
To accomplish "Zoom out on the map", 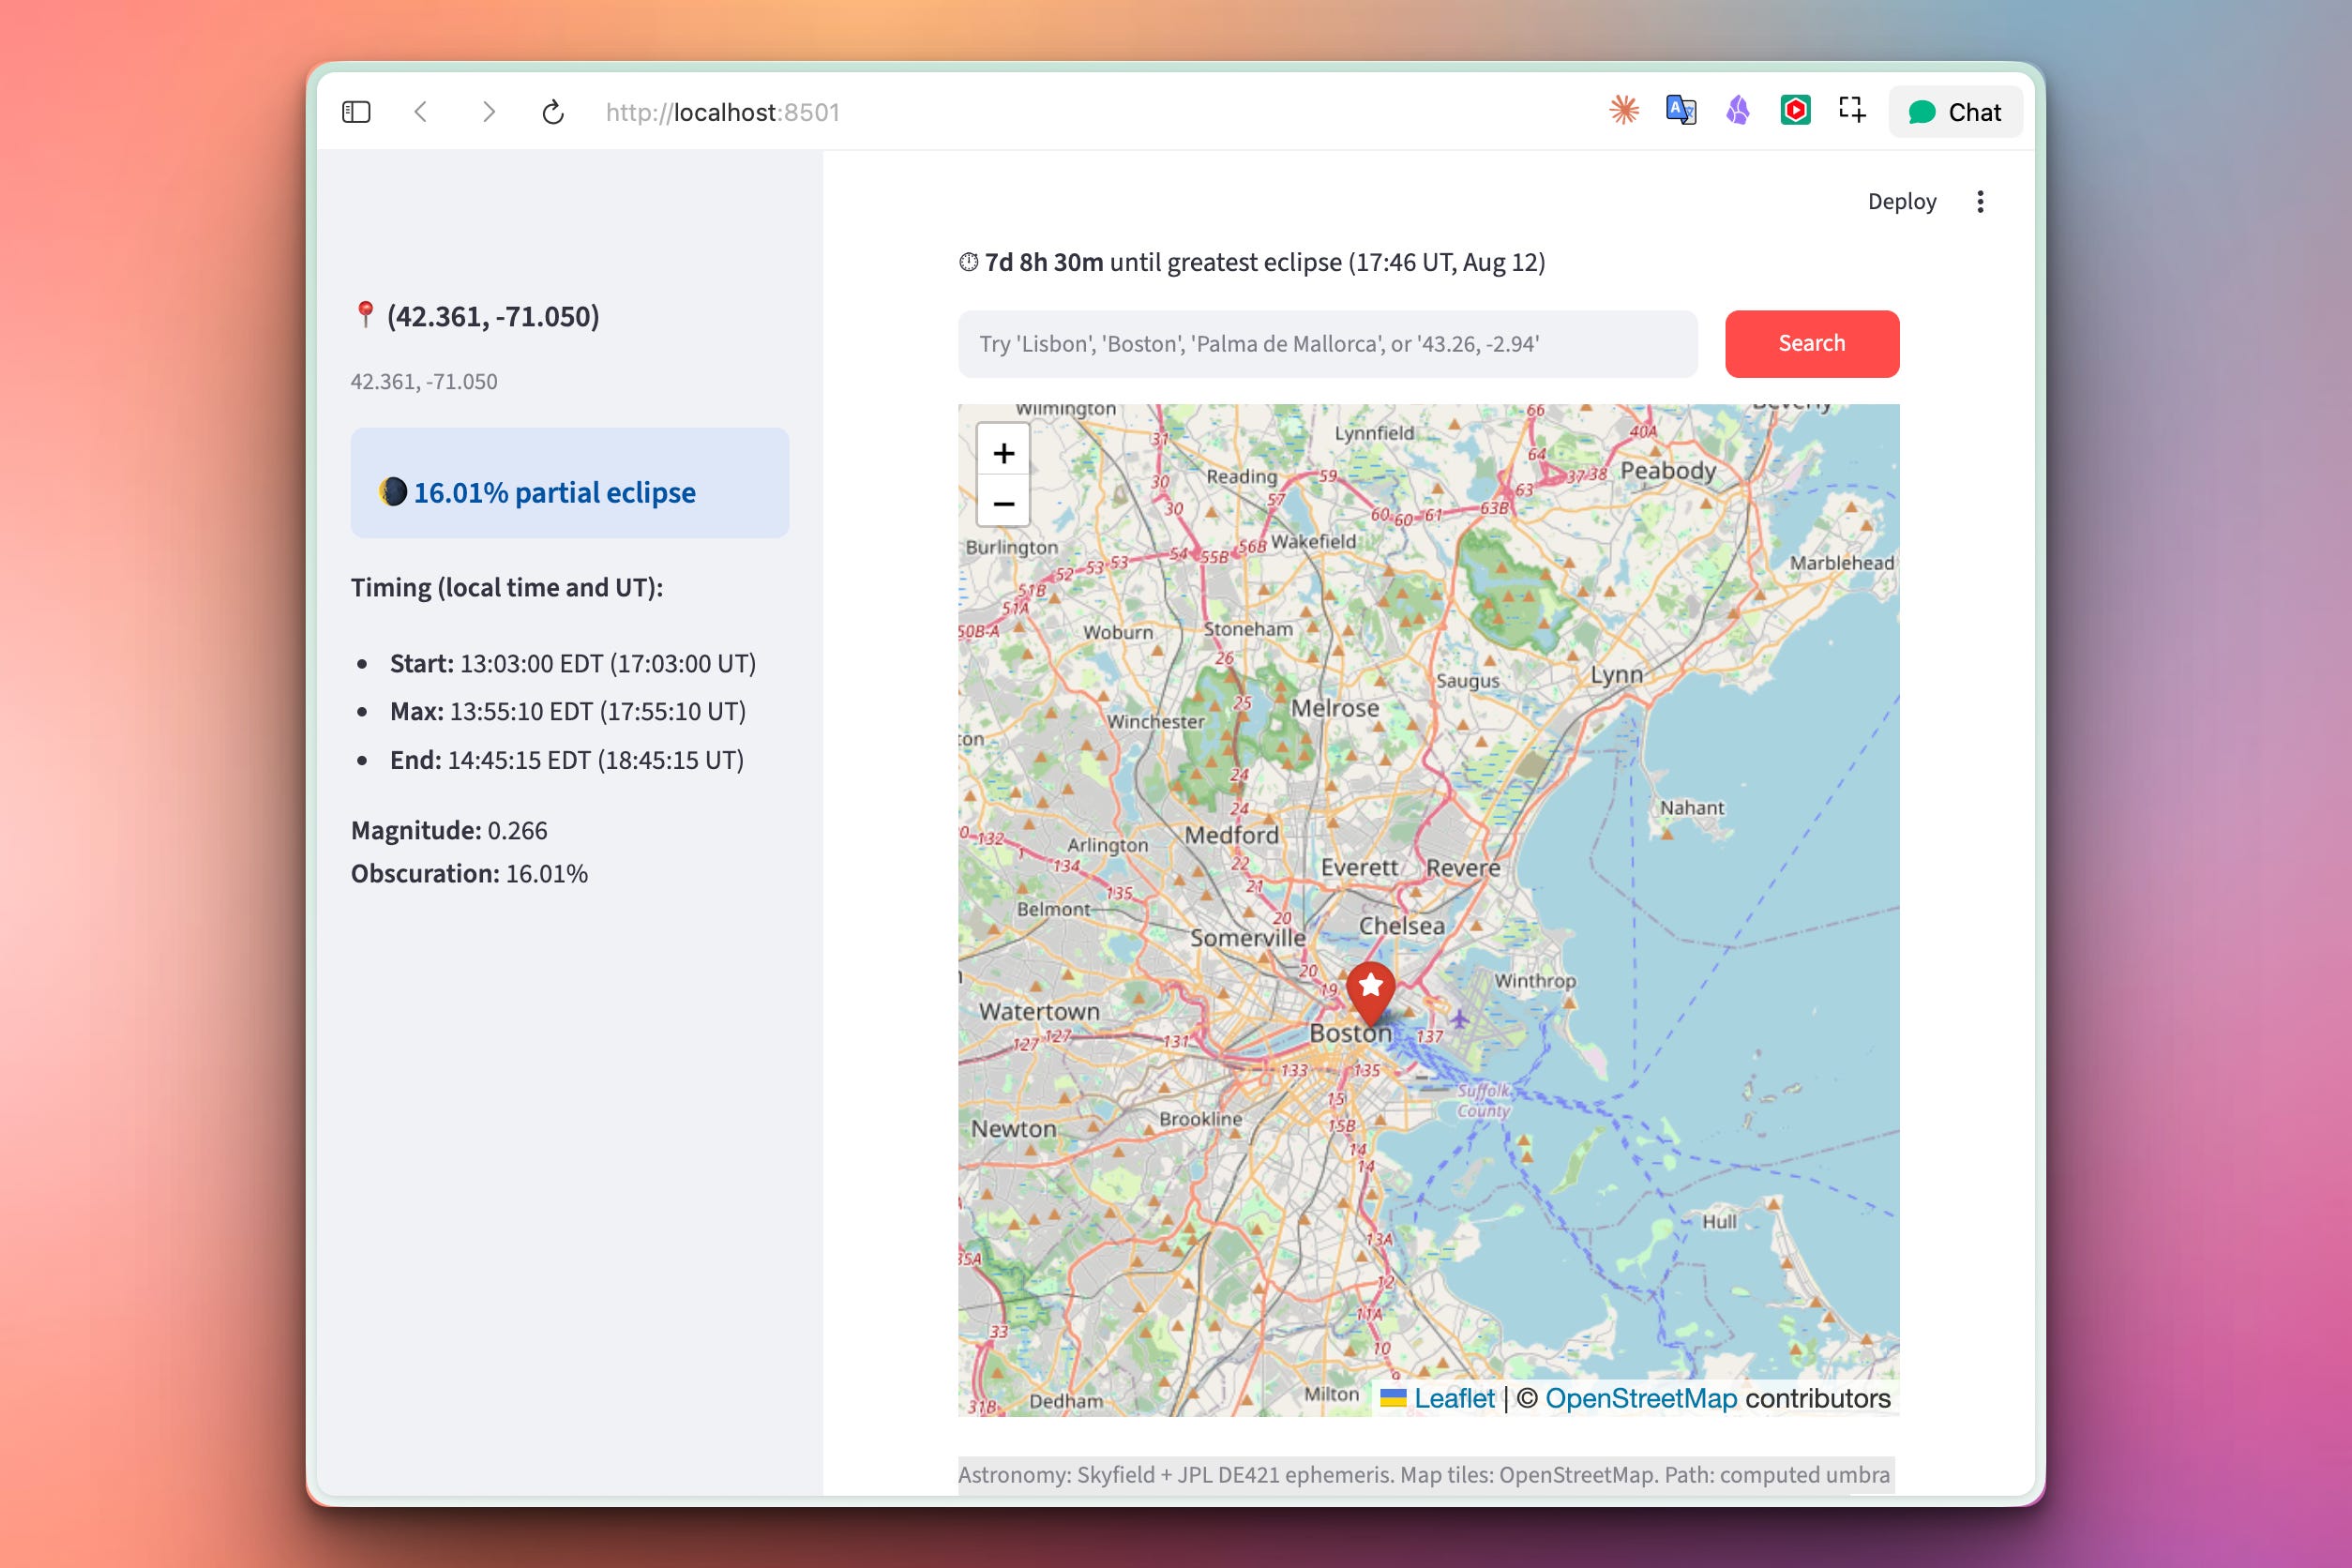I will click(1003, 503).
